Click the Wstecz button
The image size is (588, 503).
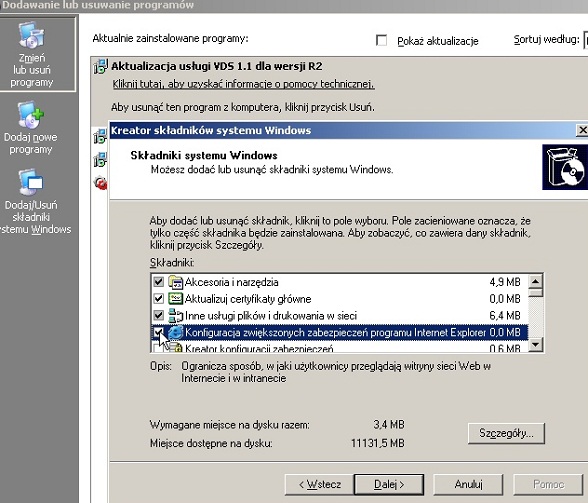click(x=320, y=485)
